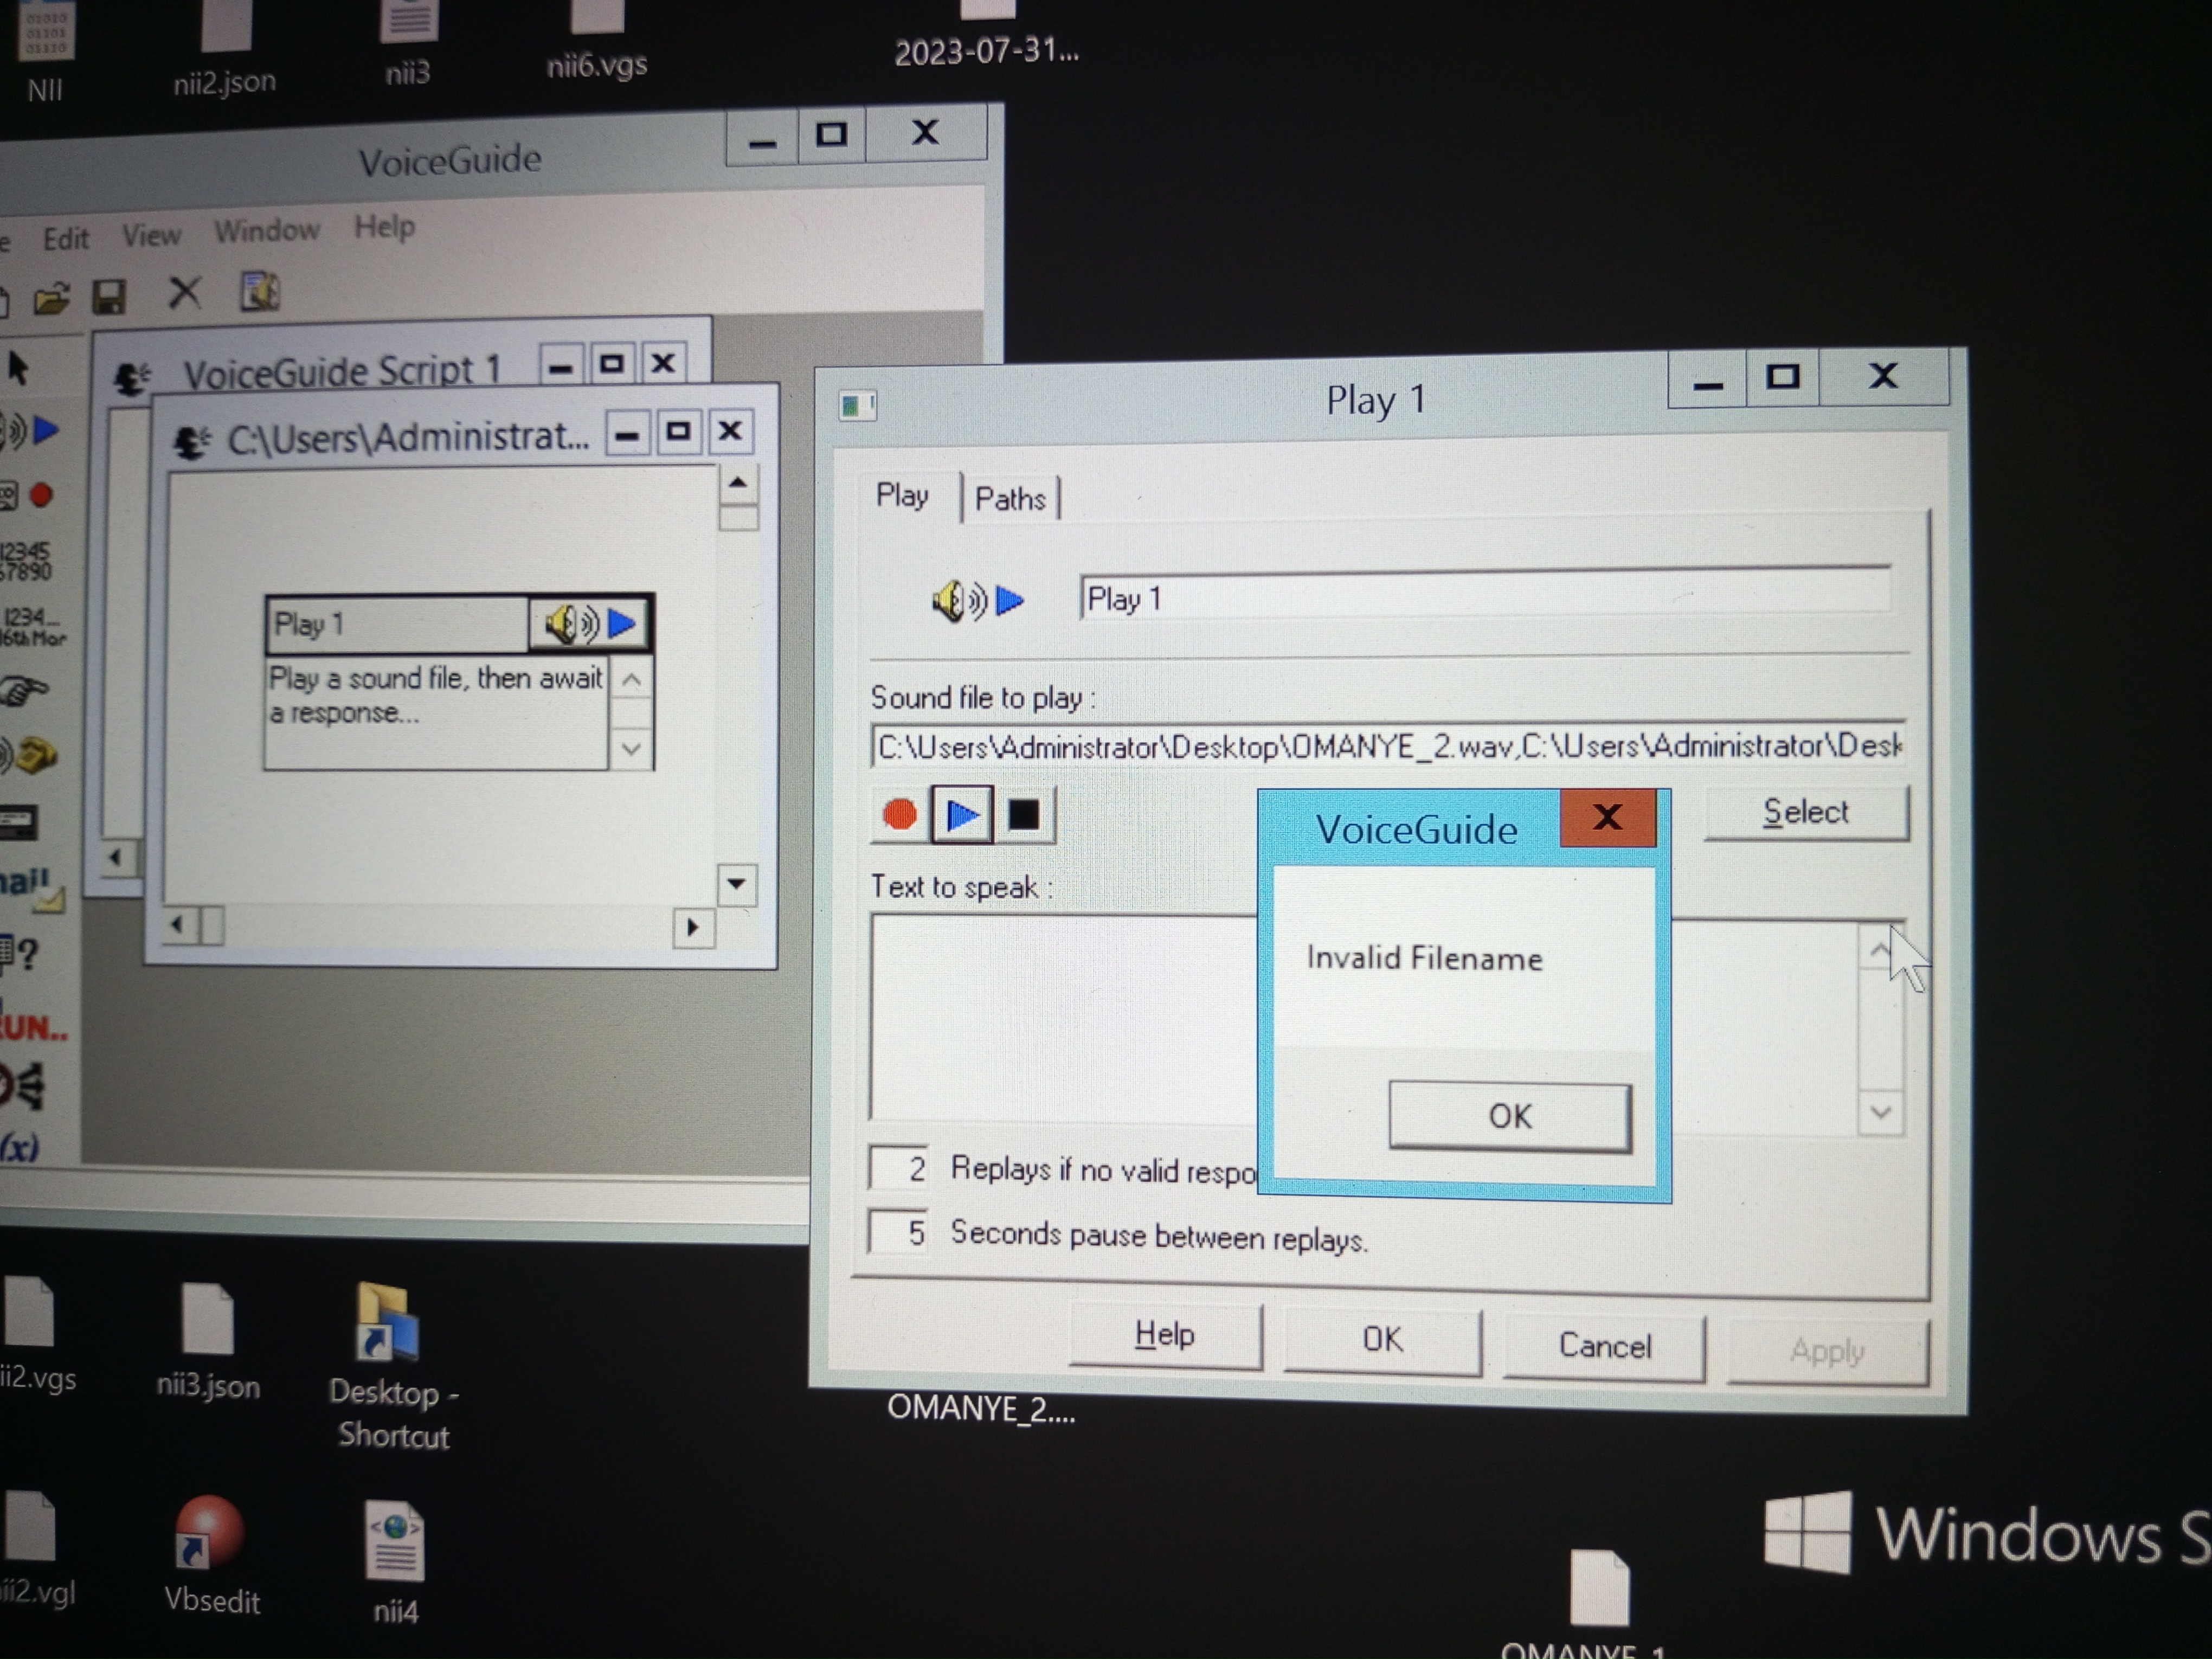Click the VoiceGuide Script 1 window head icon
The width and height of the screenshot is (2212, 1659).
tap(131, 378)
